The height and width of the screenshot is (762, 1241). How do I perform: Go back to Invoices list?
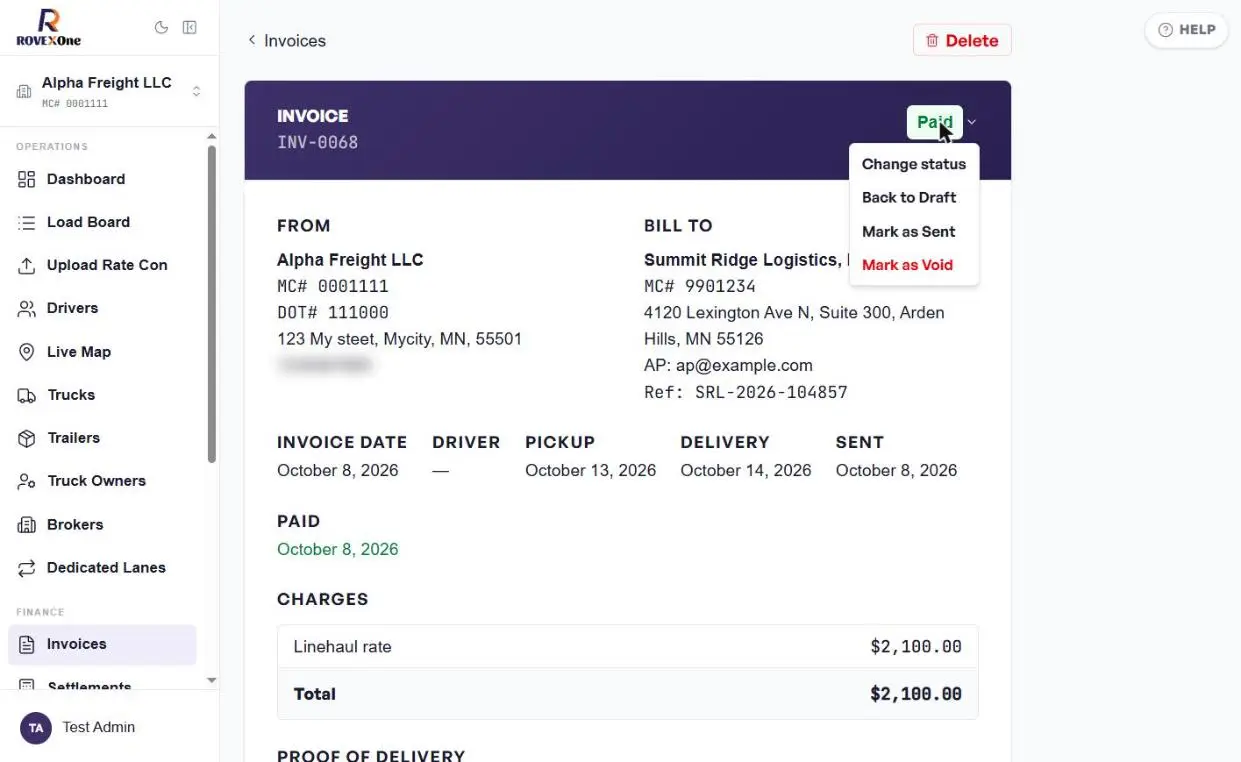click(286, 41)
